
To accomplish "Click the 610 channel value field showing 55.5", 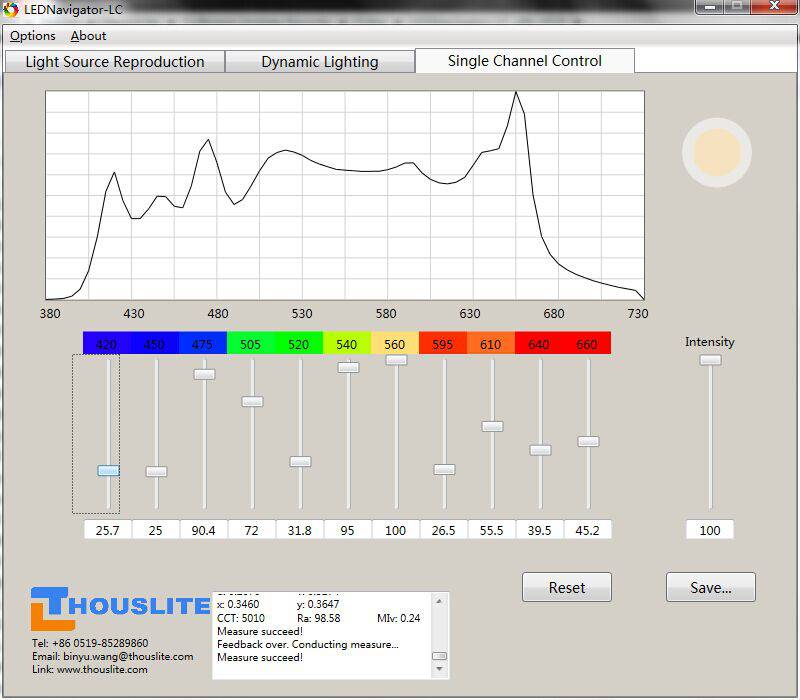I will coord(491,530).
